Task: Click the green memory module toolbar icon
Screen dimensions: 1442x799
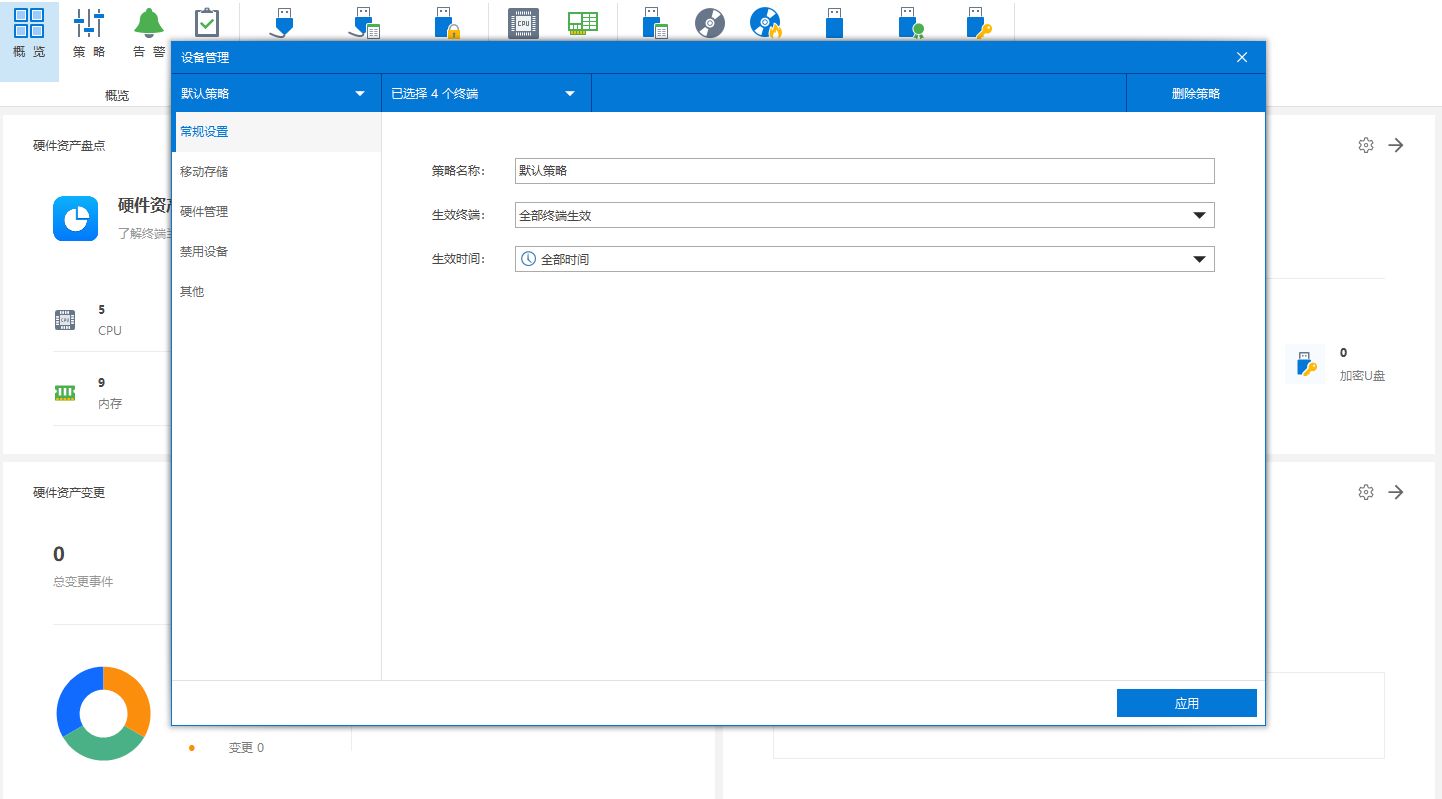Action: [x=582, y=23]
